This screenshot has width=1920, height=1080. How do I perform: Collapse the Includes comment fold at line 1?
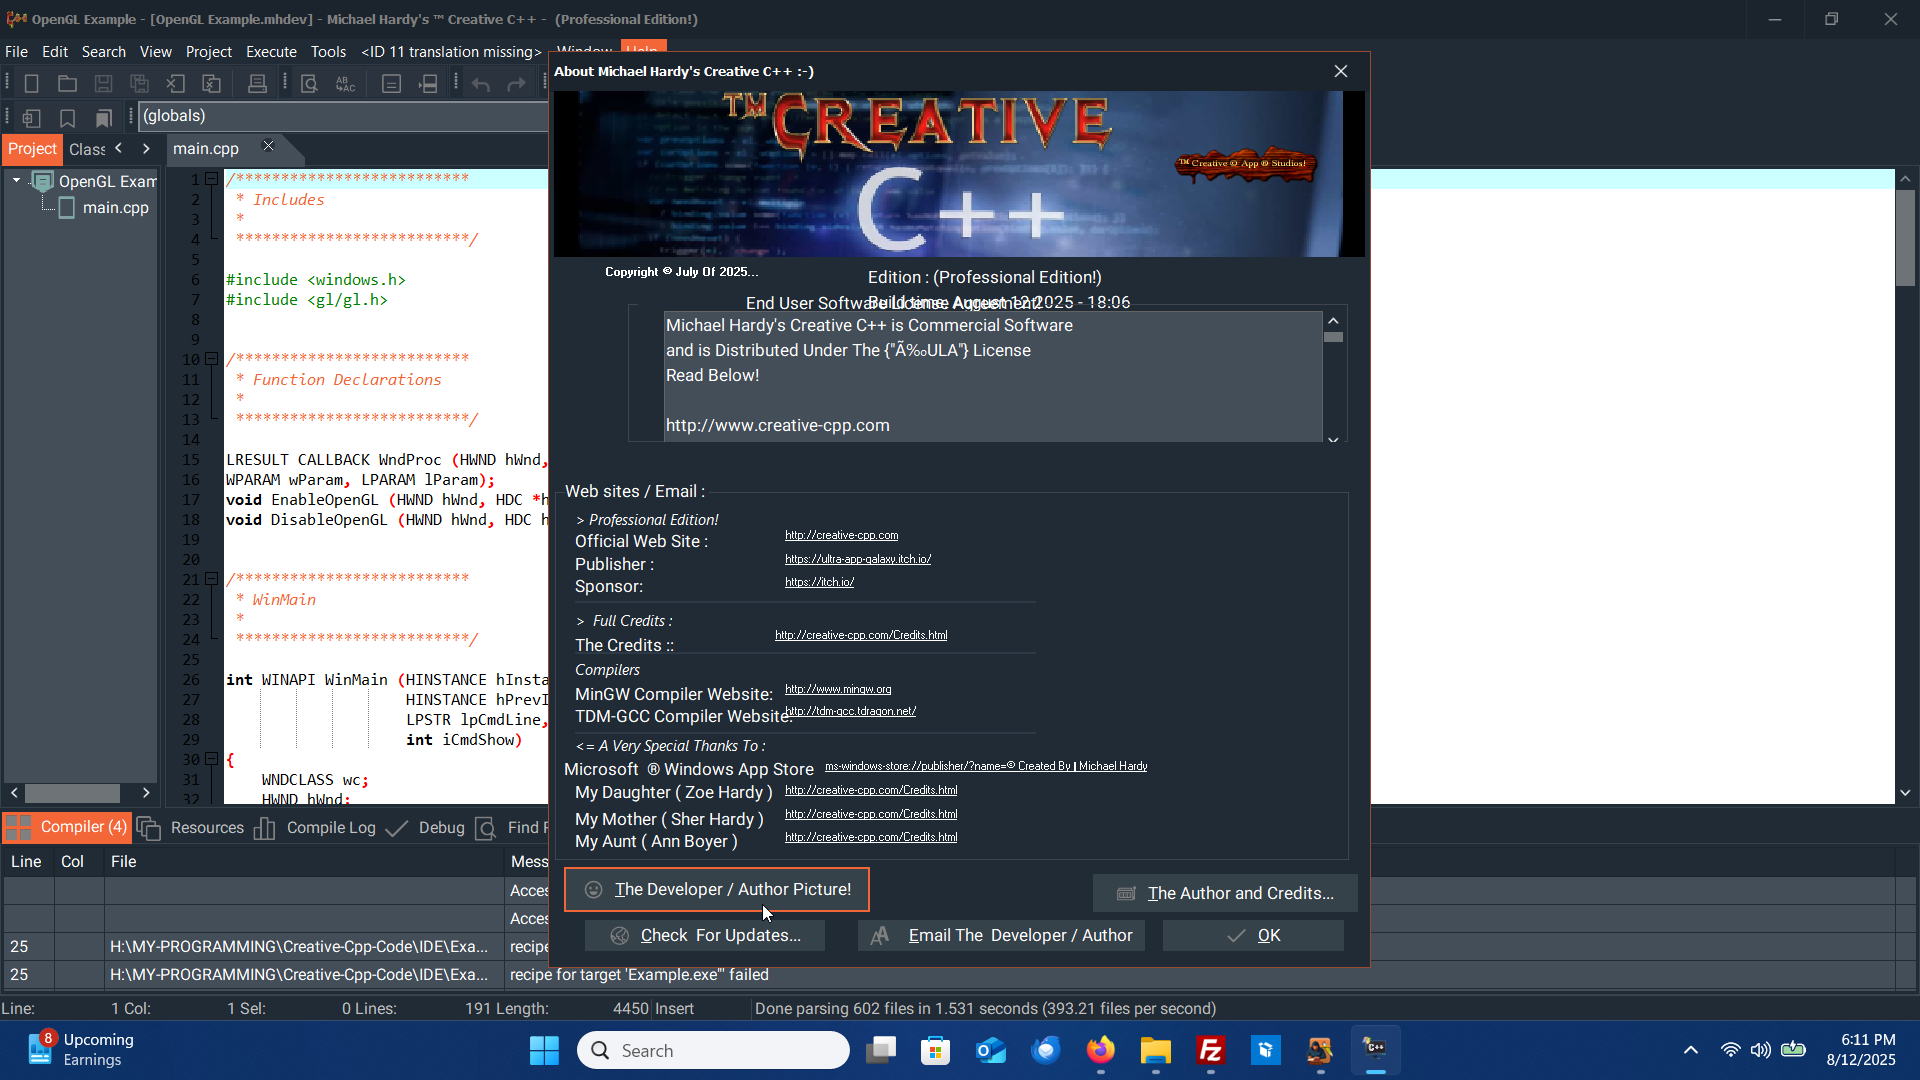click(212, 179)
